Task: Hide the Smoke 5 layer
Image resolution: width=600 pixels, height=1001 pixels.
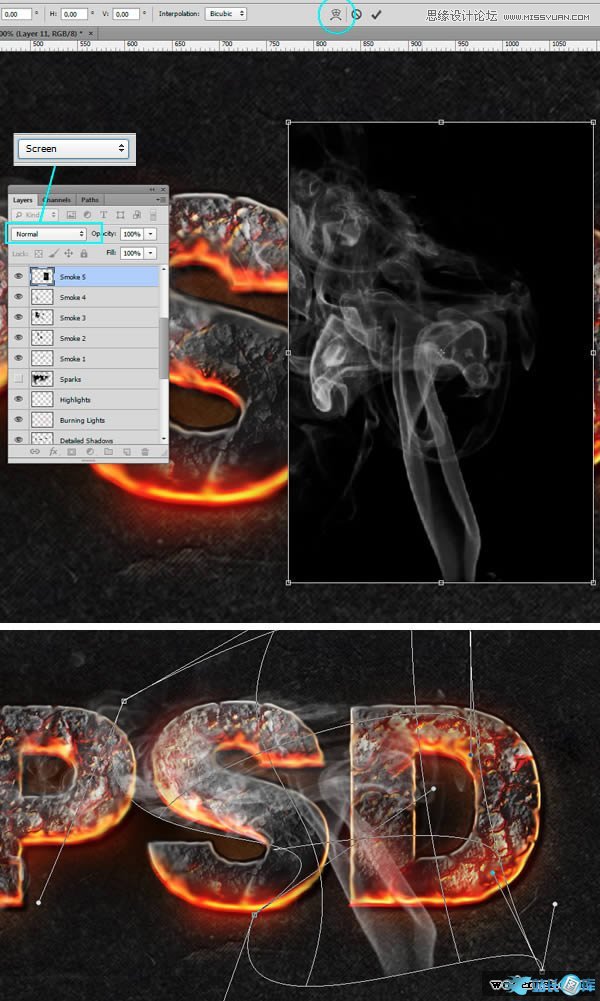Action: pyautogui.click(x=18, y=277)
